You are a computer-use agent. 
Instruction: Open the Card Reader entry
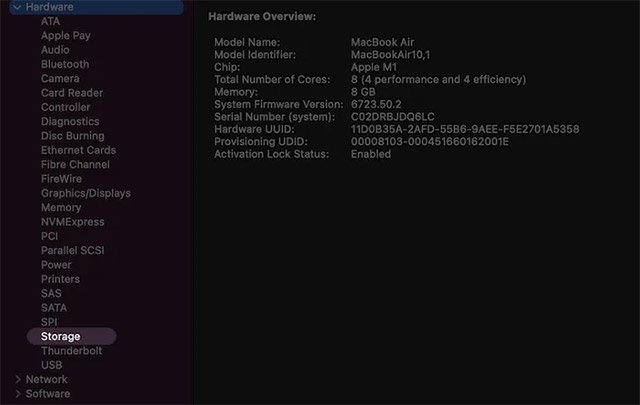pyautogui.click(x=72, y=93)
